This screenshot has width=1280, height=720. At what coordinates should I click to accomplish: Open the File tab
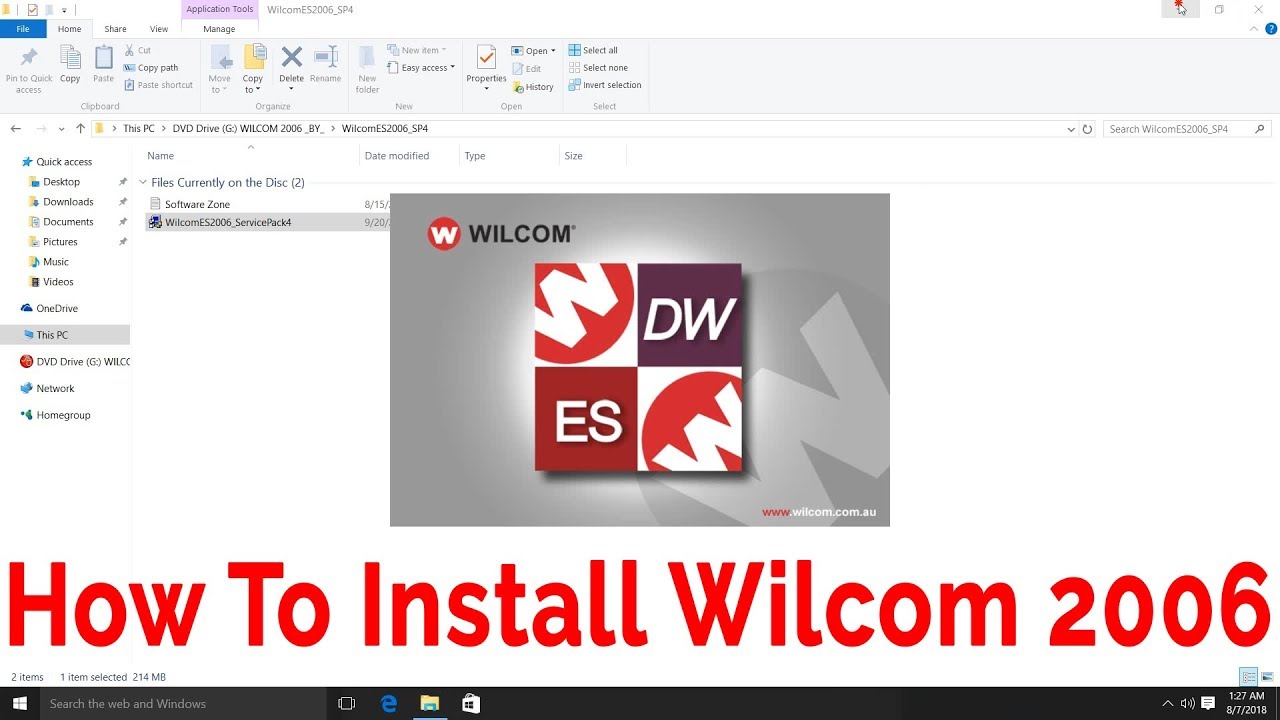[23, 29]
